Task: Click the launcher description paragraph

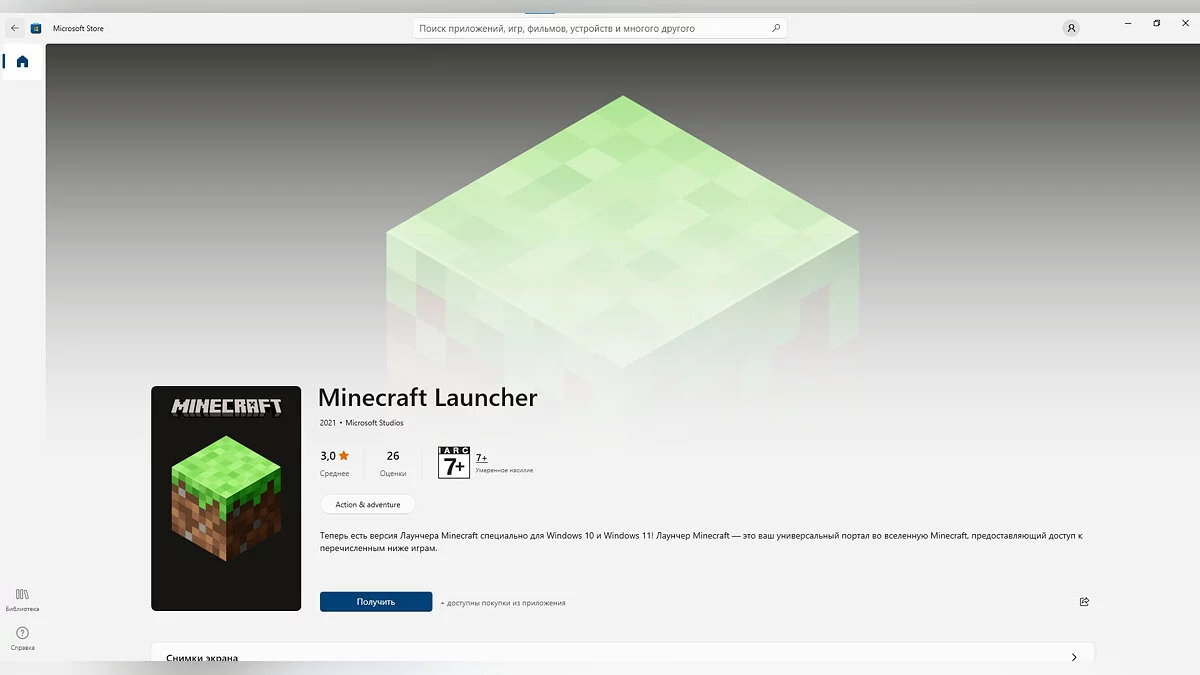Action: pos(701,542)
